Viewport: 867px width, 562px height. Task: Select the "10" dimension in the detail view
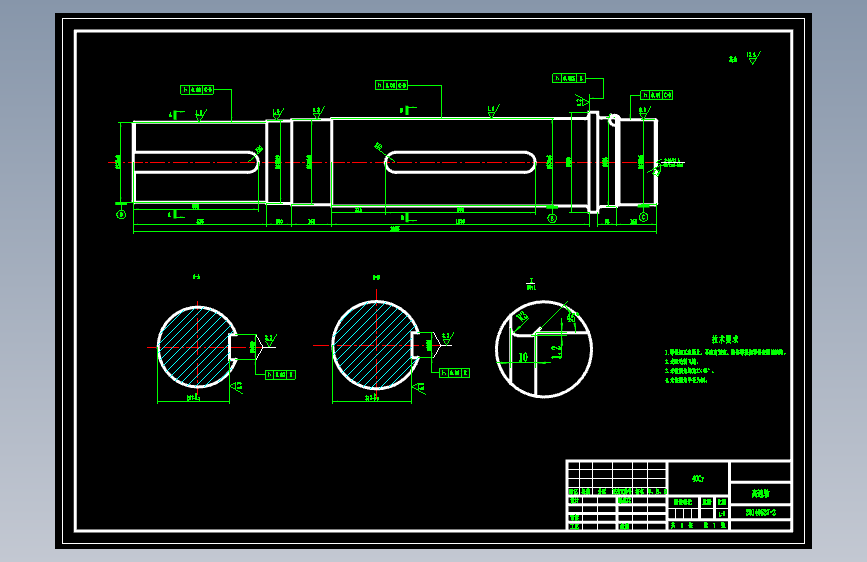[x=523, y=357]
